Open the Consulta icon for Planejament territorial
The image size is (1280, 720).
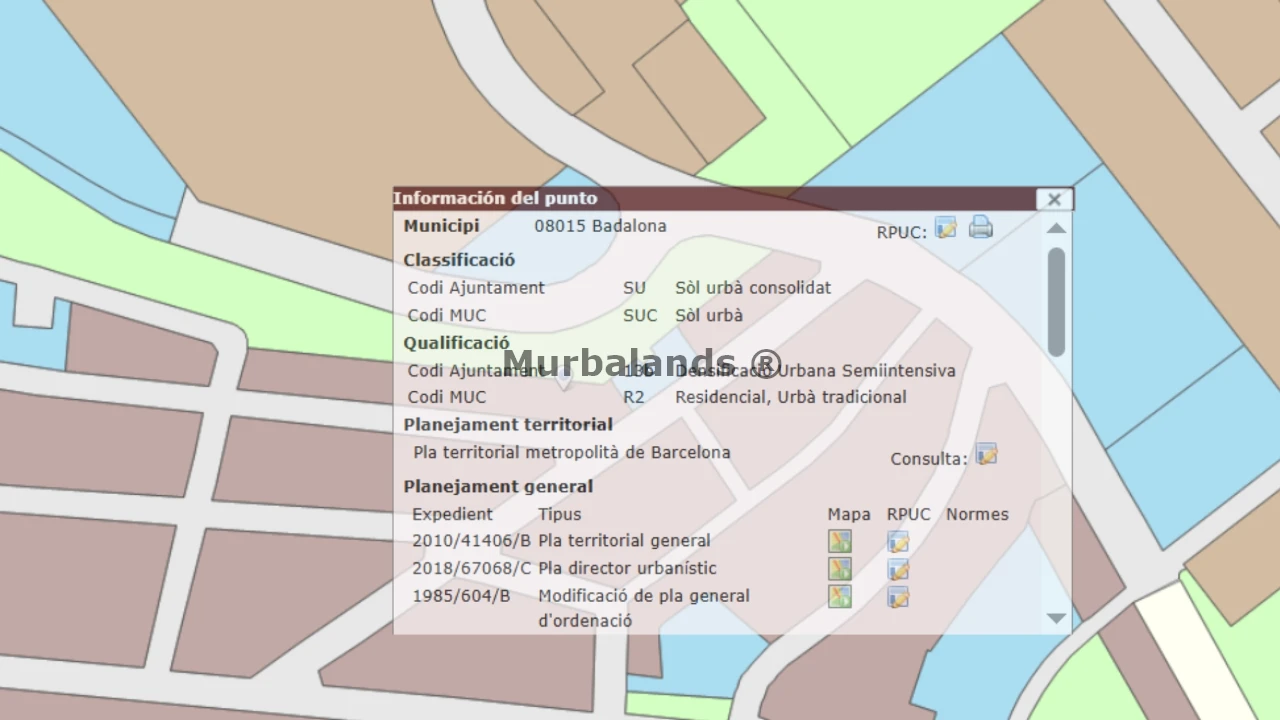[x=986, y=455]
